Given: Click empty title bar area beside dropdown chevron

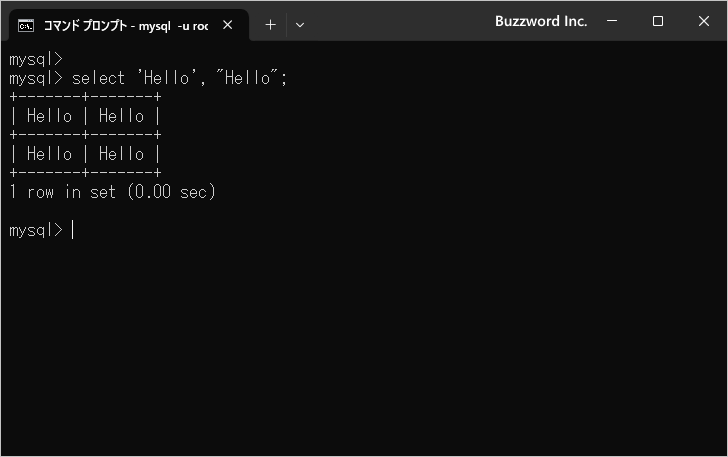Looking at the screenshot, I should (x=399, y=21).
